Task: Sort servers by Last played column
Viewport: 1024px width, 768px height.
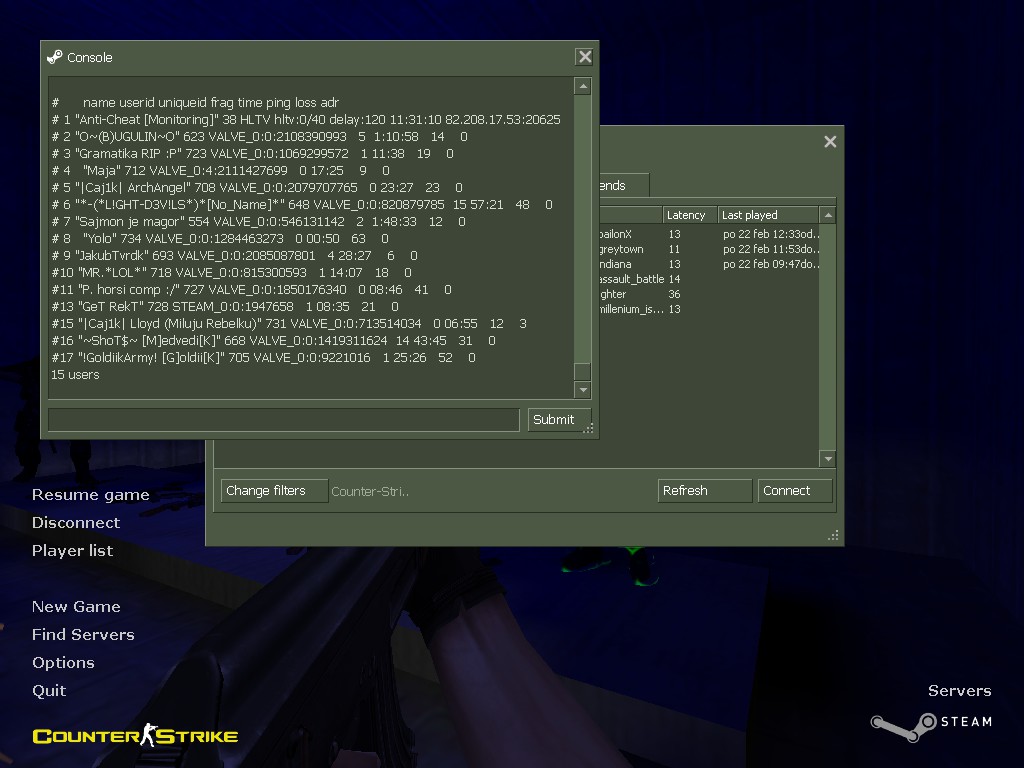Action: pos(768,215)
